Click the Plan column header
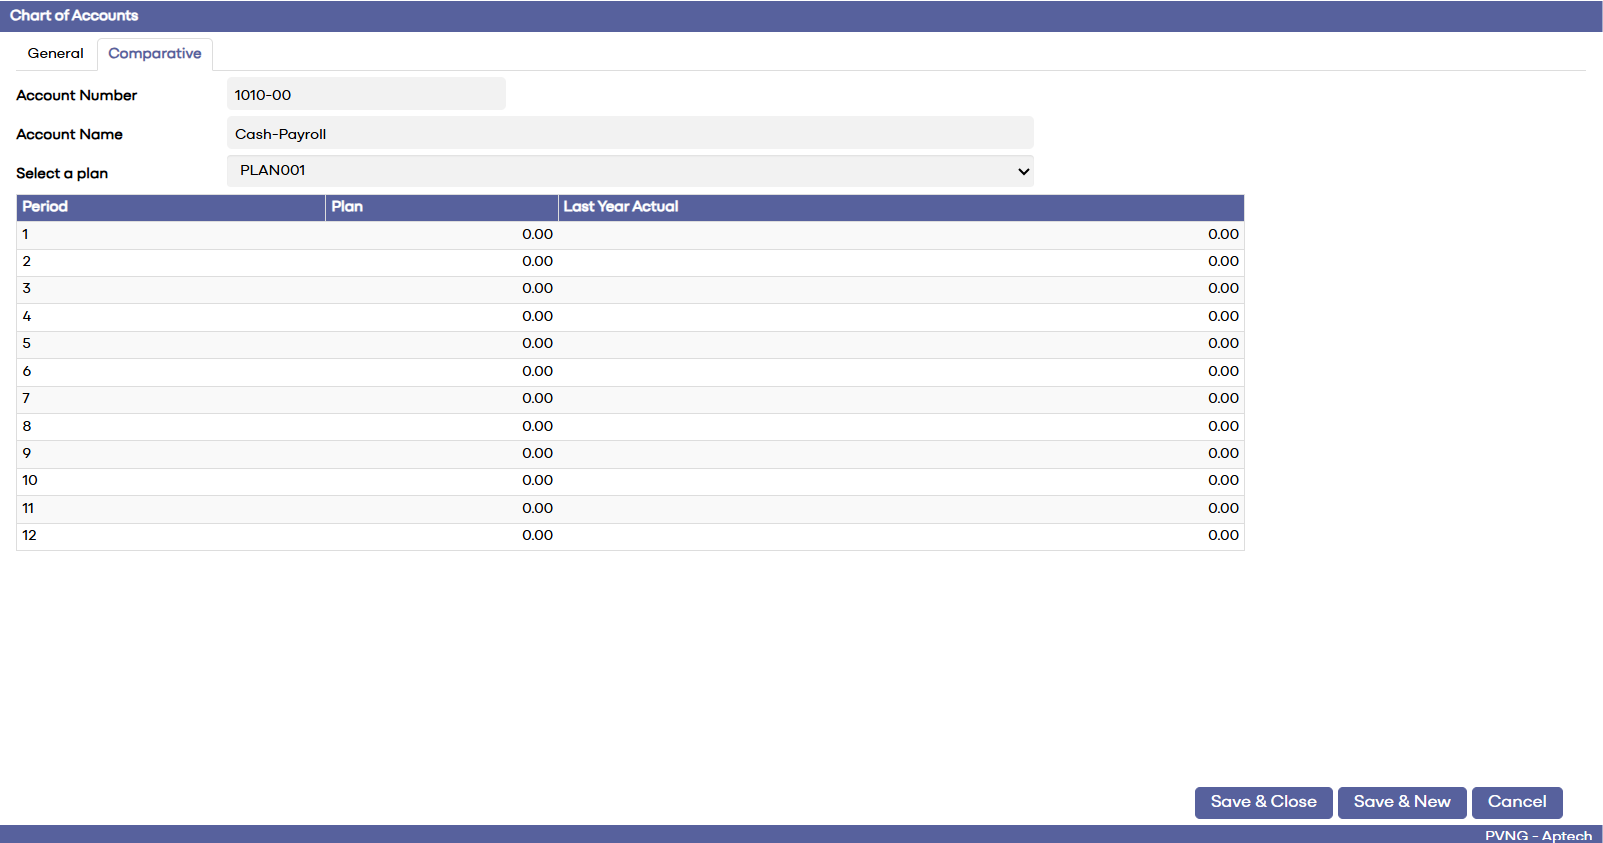 click(x=442, y=207)
